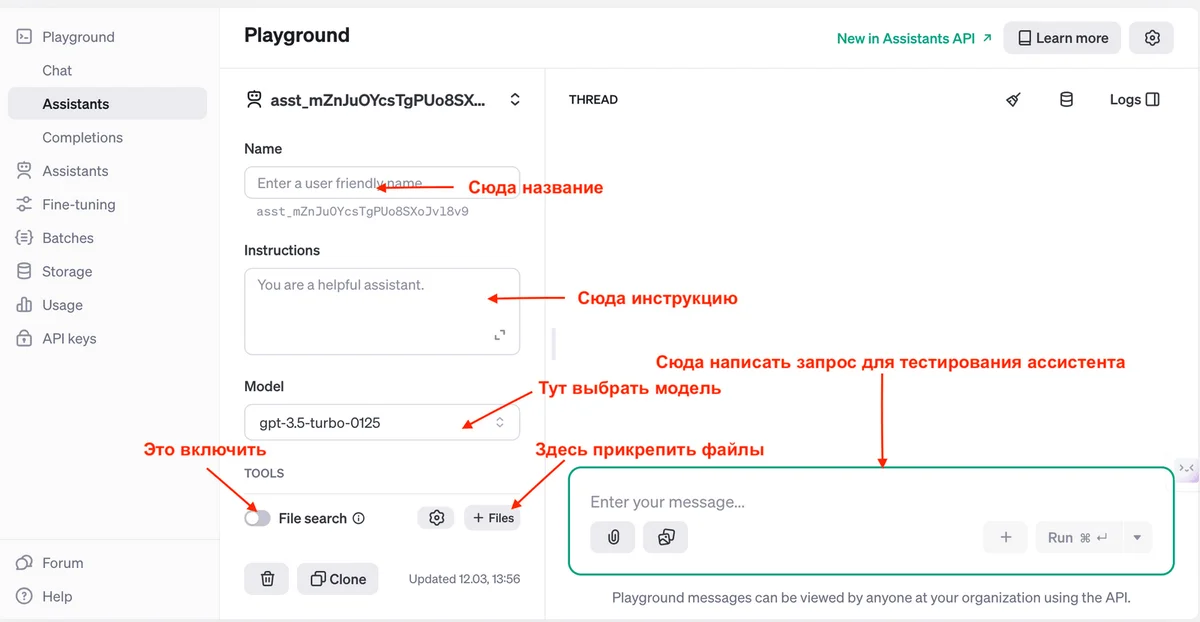The width and height of the screenshot is (1200, 622).
Task: Click the File search info icon
Action: [359, 519]
